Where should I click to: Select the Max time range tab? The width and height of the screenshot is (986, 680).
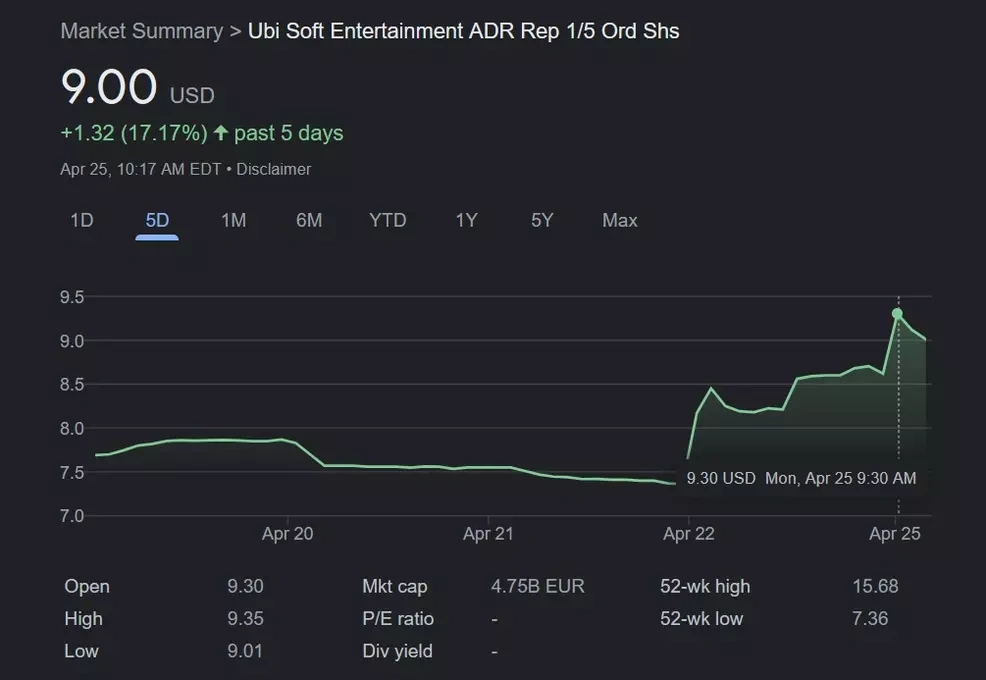pyautogui.click(x=619, y=220)
